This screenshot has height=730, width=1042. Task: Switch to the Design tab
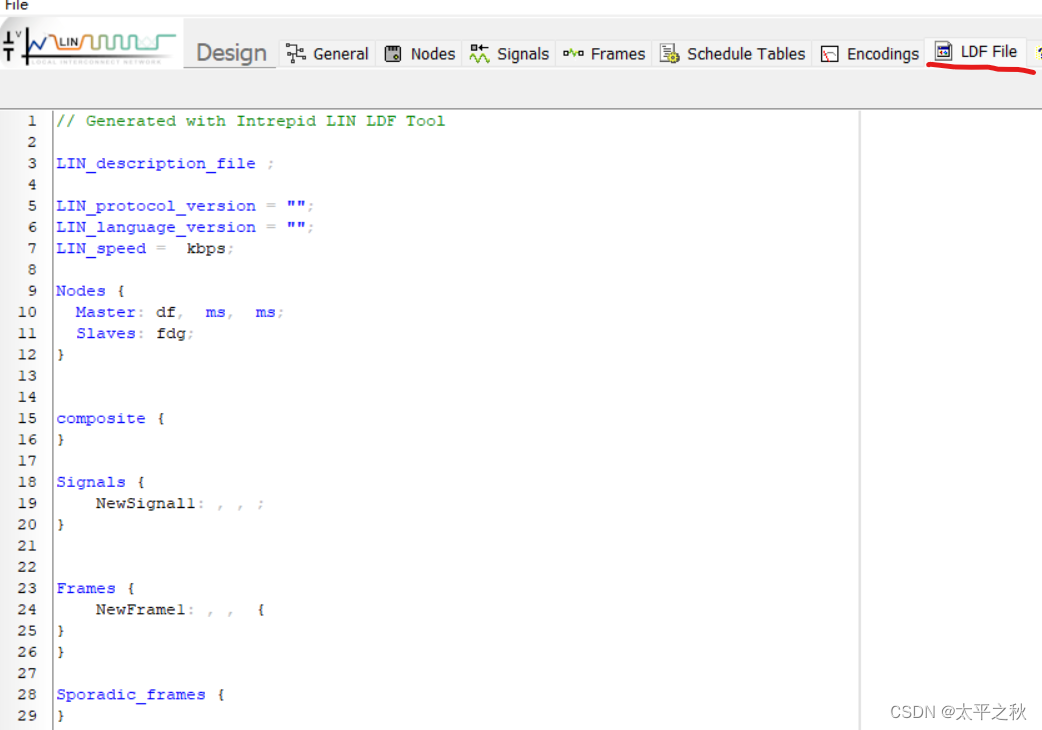(x=229, y=54)
